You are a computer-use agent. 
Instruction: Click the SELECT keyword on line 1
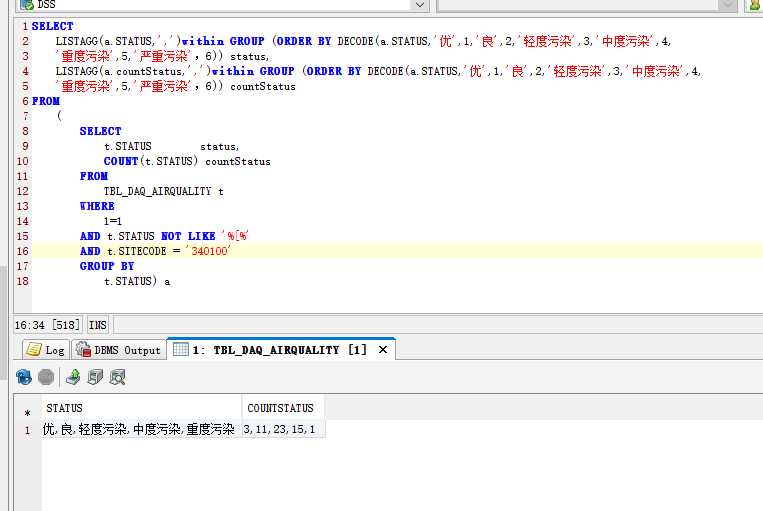coord(53,26)
